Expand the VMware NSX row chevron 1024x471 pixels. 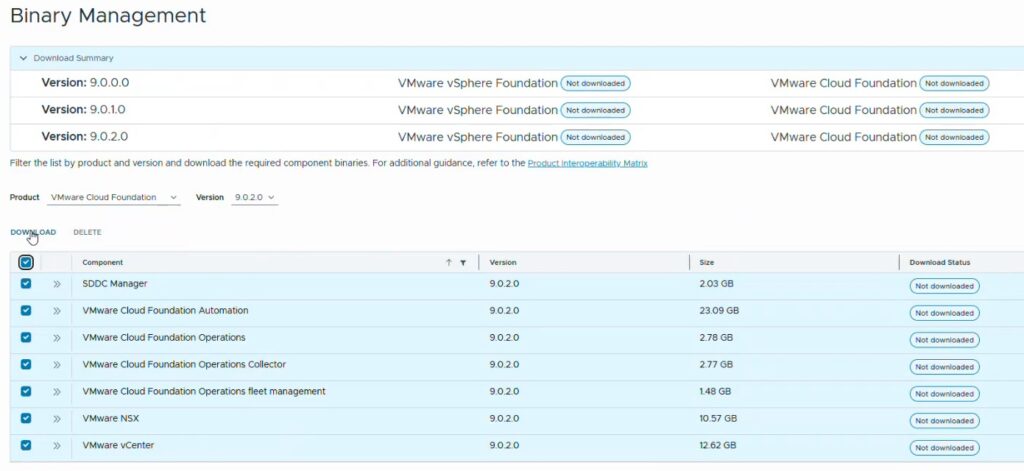(56, 419)
